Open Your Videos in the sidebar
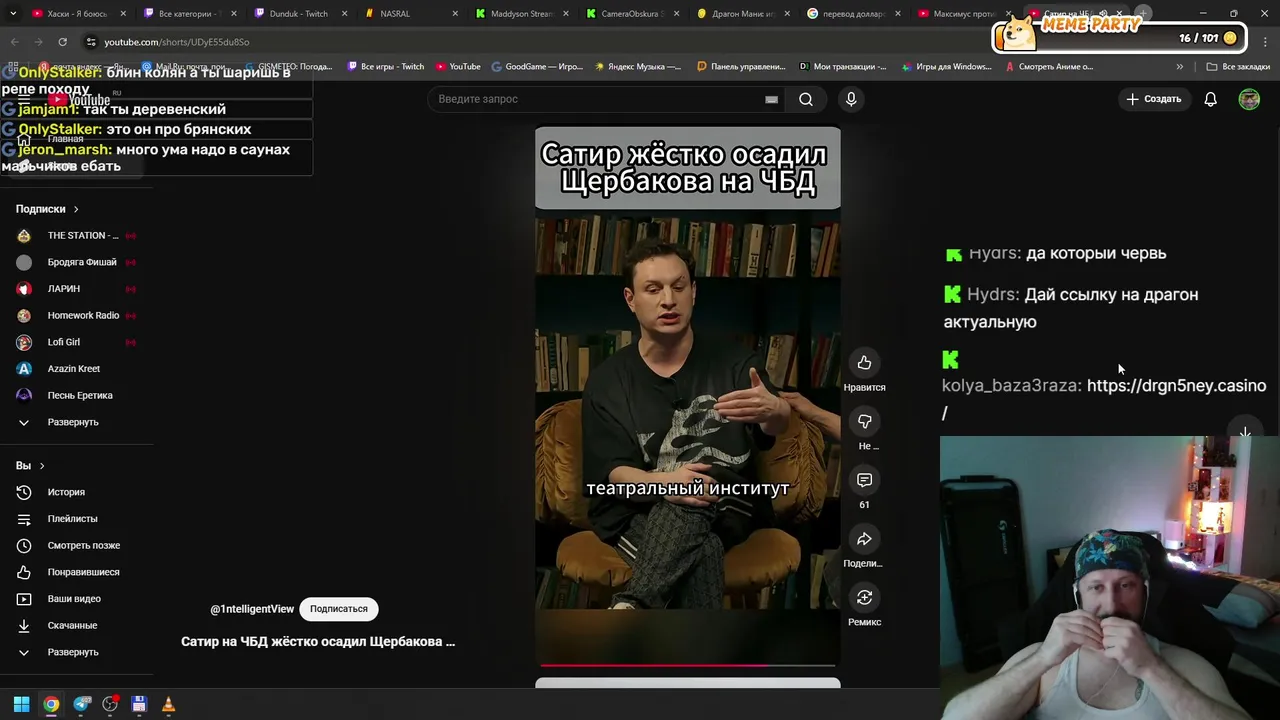The height and width of the screenshot is (720, 1280). coord(76,599)
